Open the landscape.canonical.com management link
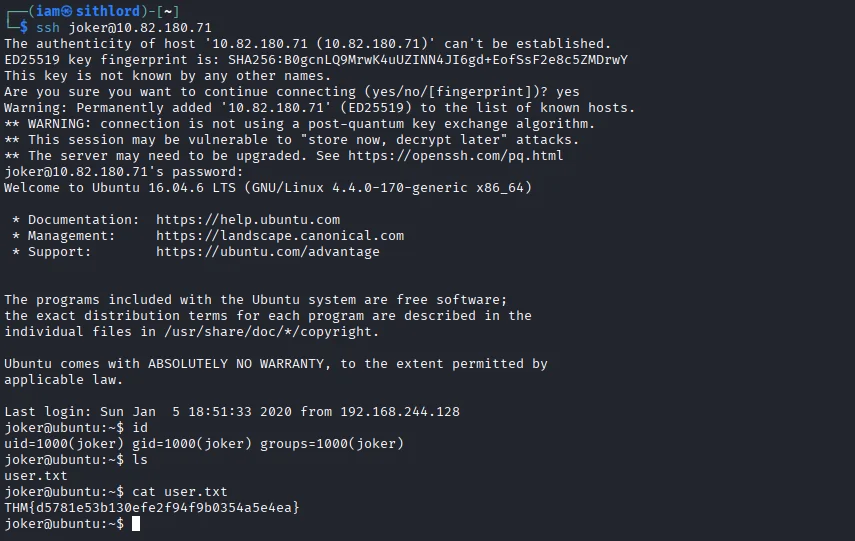The image size is (855, 541). (x=280, y=236)
